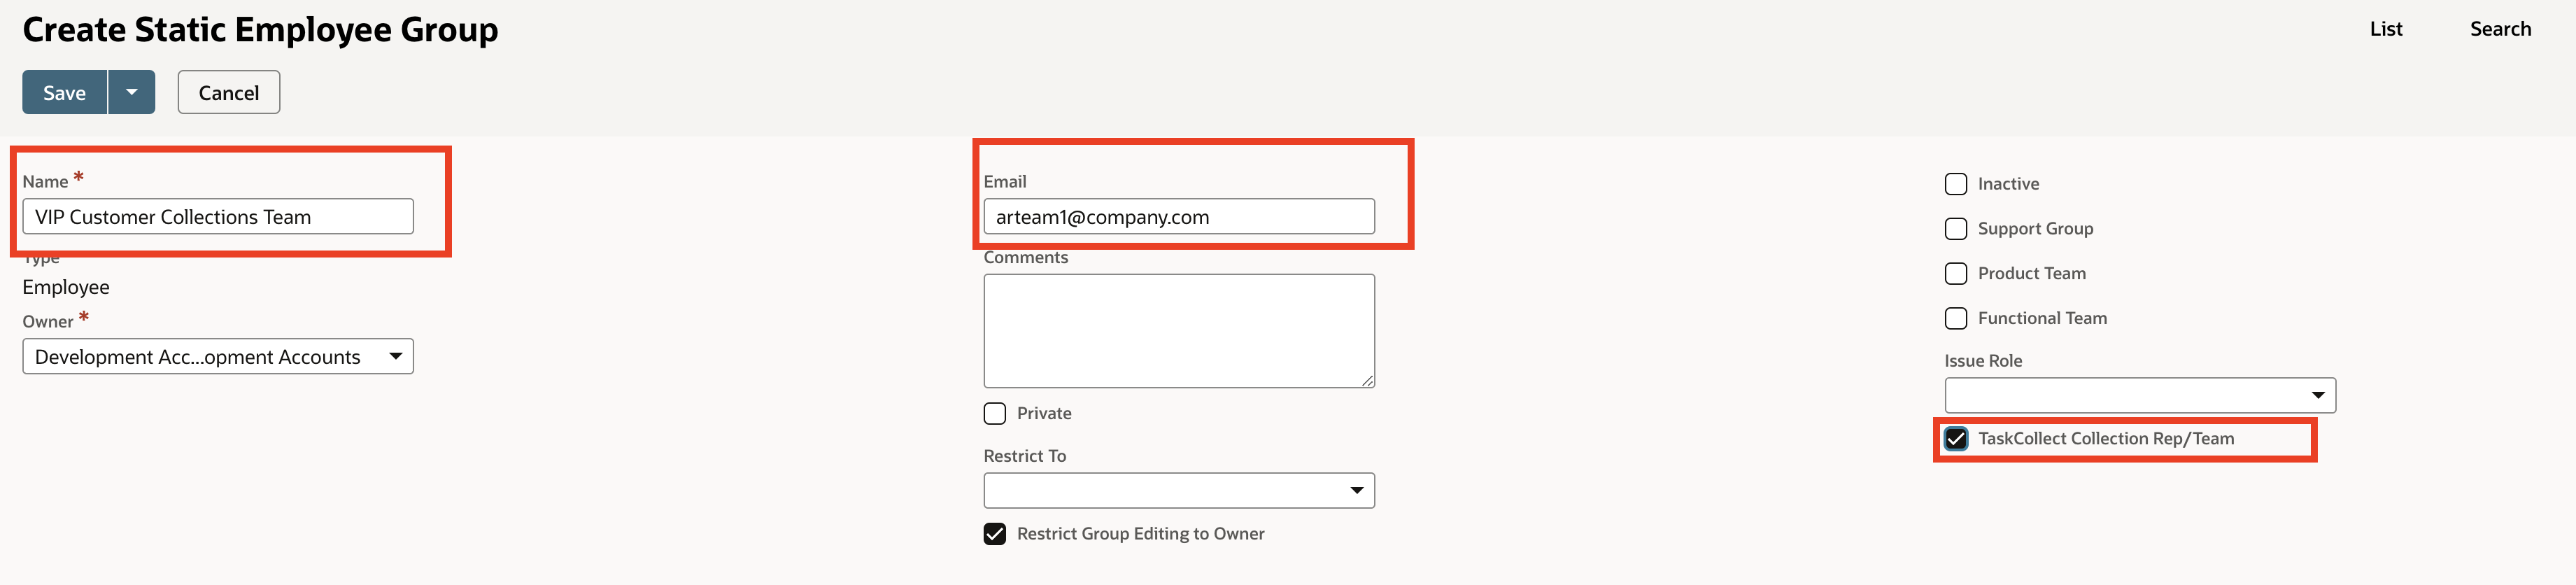Go to the List link
2576x585 pixels.
(x=2385, y=29)
